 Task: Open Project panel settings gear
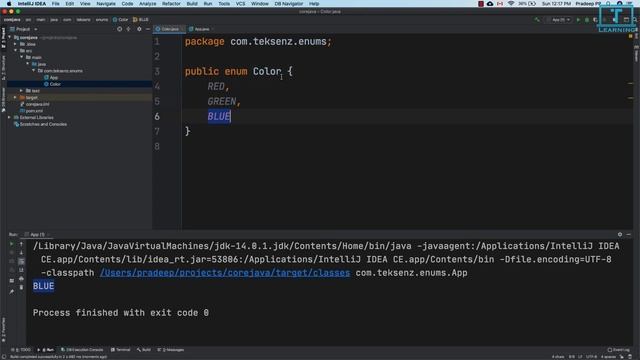coord(139,29)
